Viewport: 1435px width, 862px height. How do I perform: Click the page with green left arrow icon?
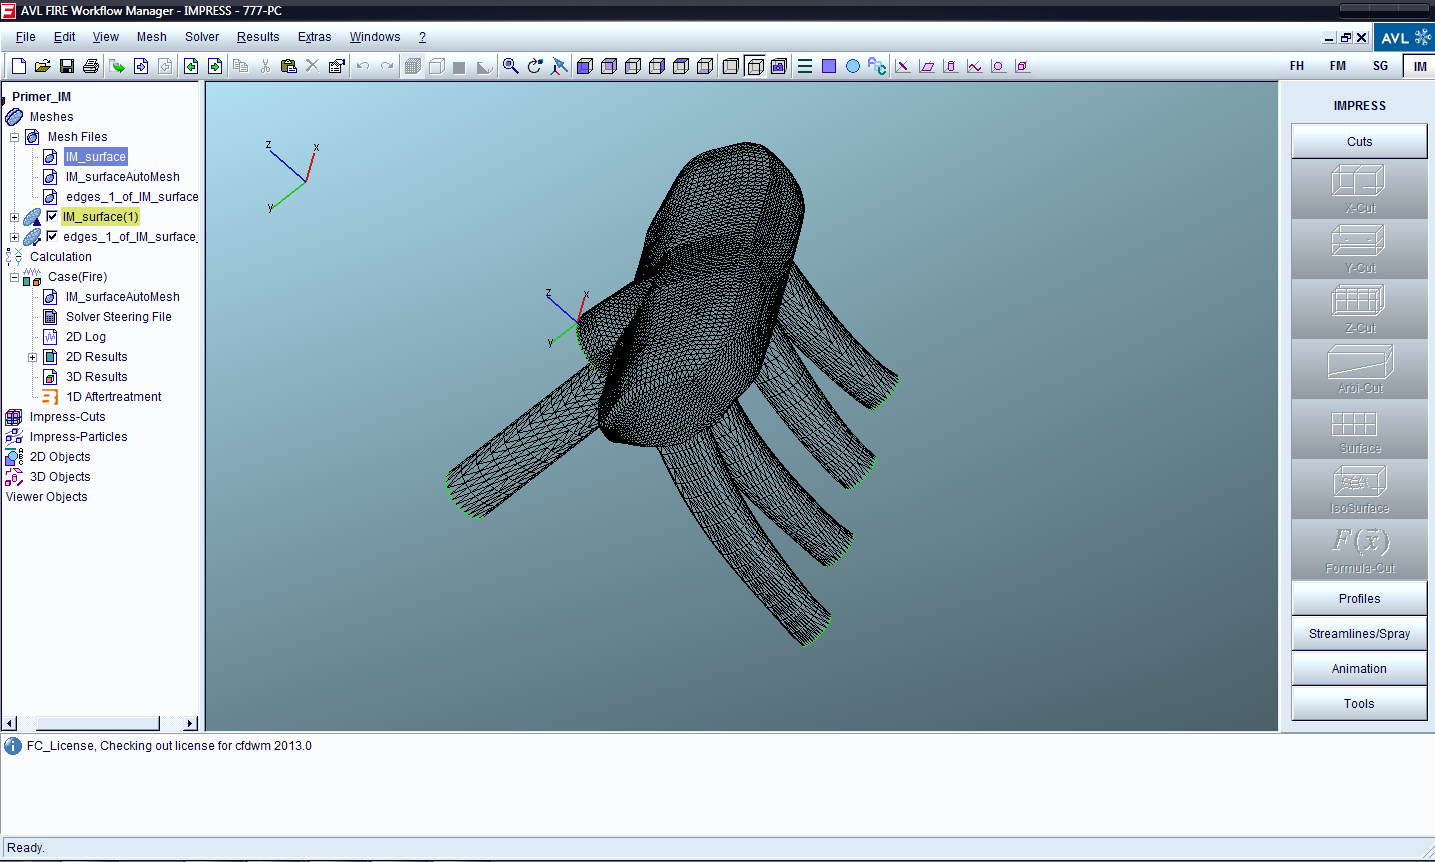point(191,66)
